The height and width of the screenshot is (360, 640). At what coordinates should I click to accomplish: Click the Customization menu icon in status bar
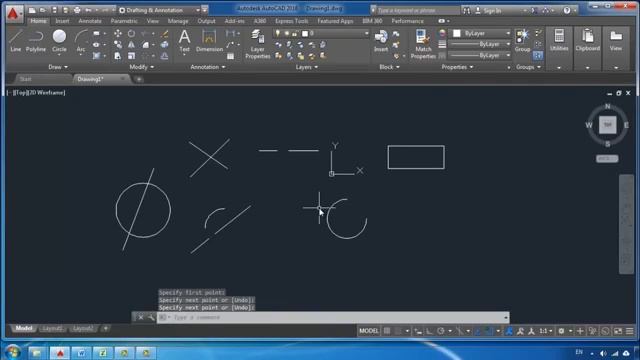[x=629, y=331]
